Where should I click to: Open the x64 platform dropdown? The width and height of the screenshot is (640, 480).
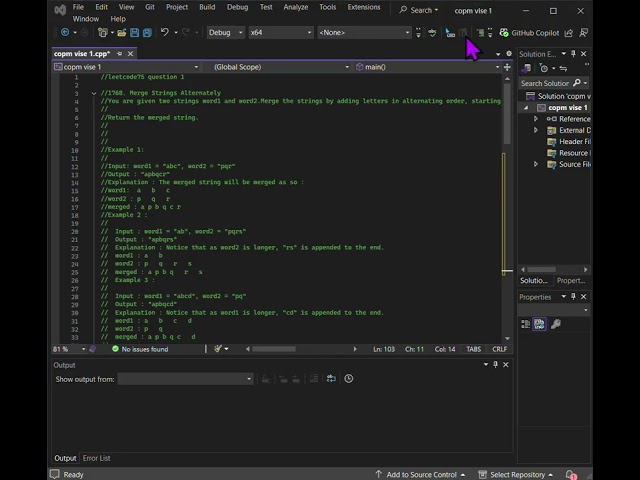(x=281, y=32)
